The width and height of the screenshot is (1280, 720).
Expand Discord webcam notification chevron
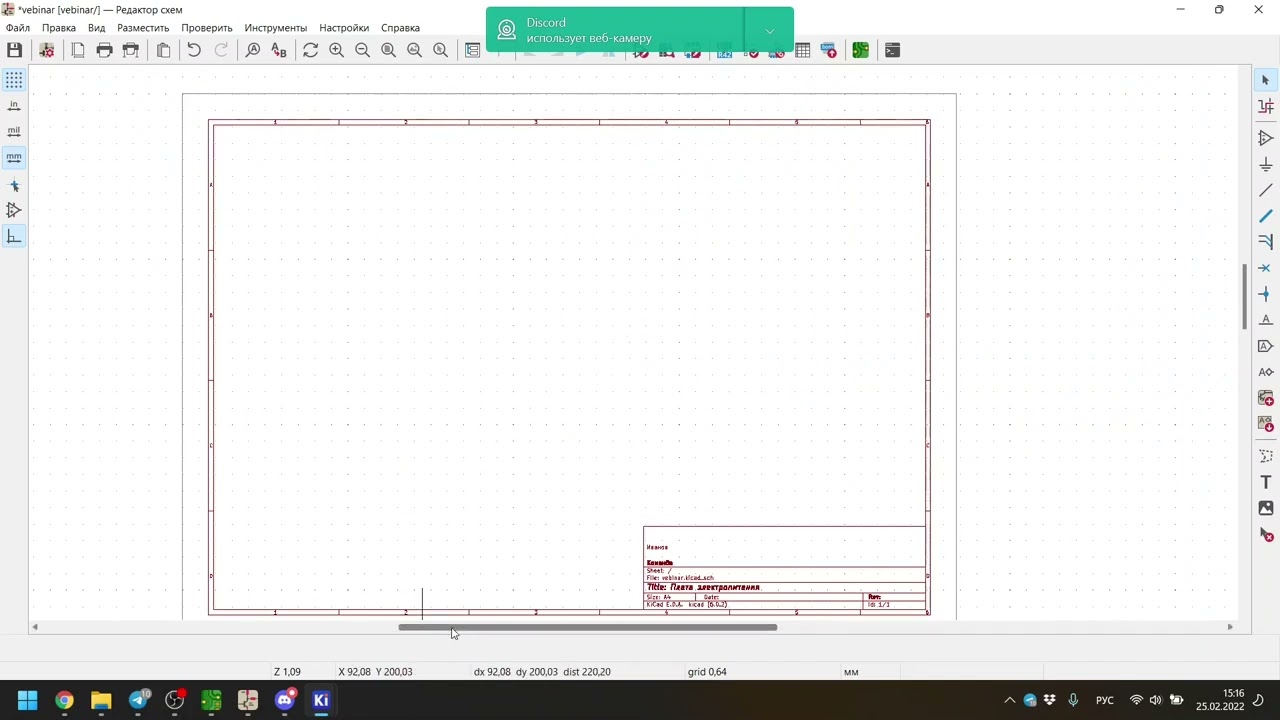pos(770,31)
